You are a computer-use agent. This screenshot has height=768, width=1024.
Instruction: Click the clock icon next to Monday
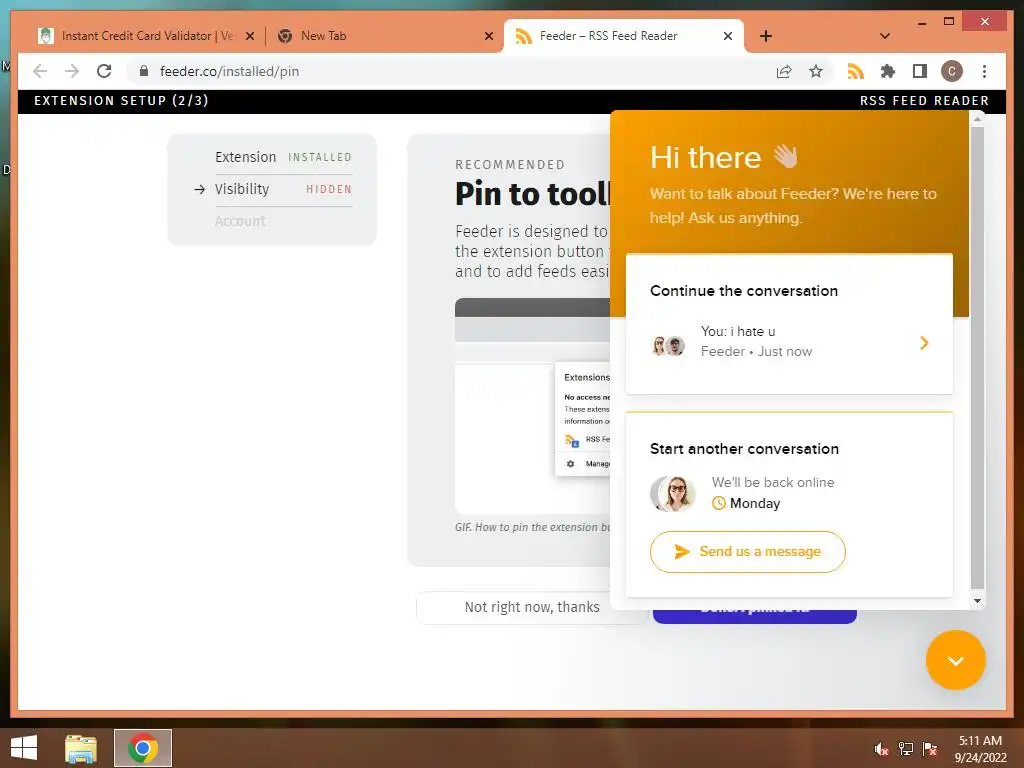[718, 503]
